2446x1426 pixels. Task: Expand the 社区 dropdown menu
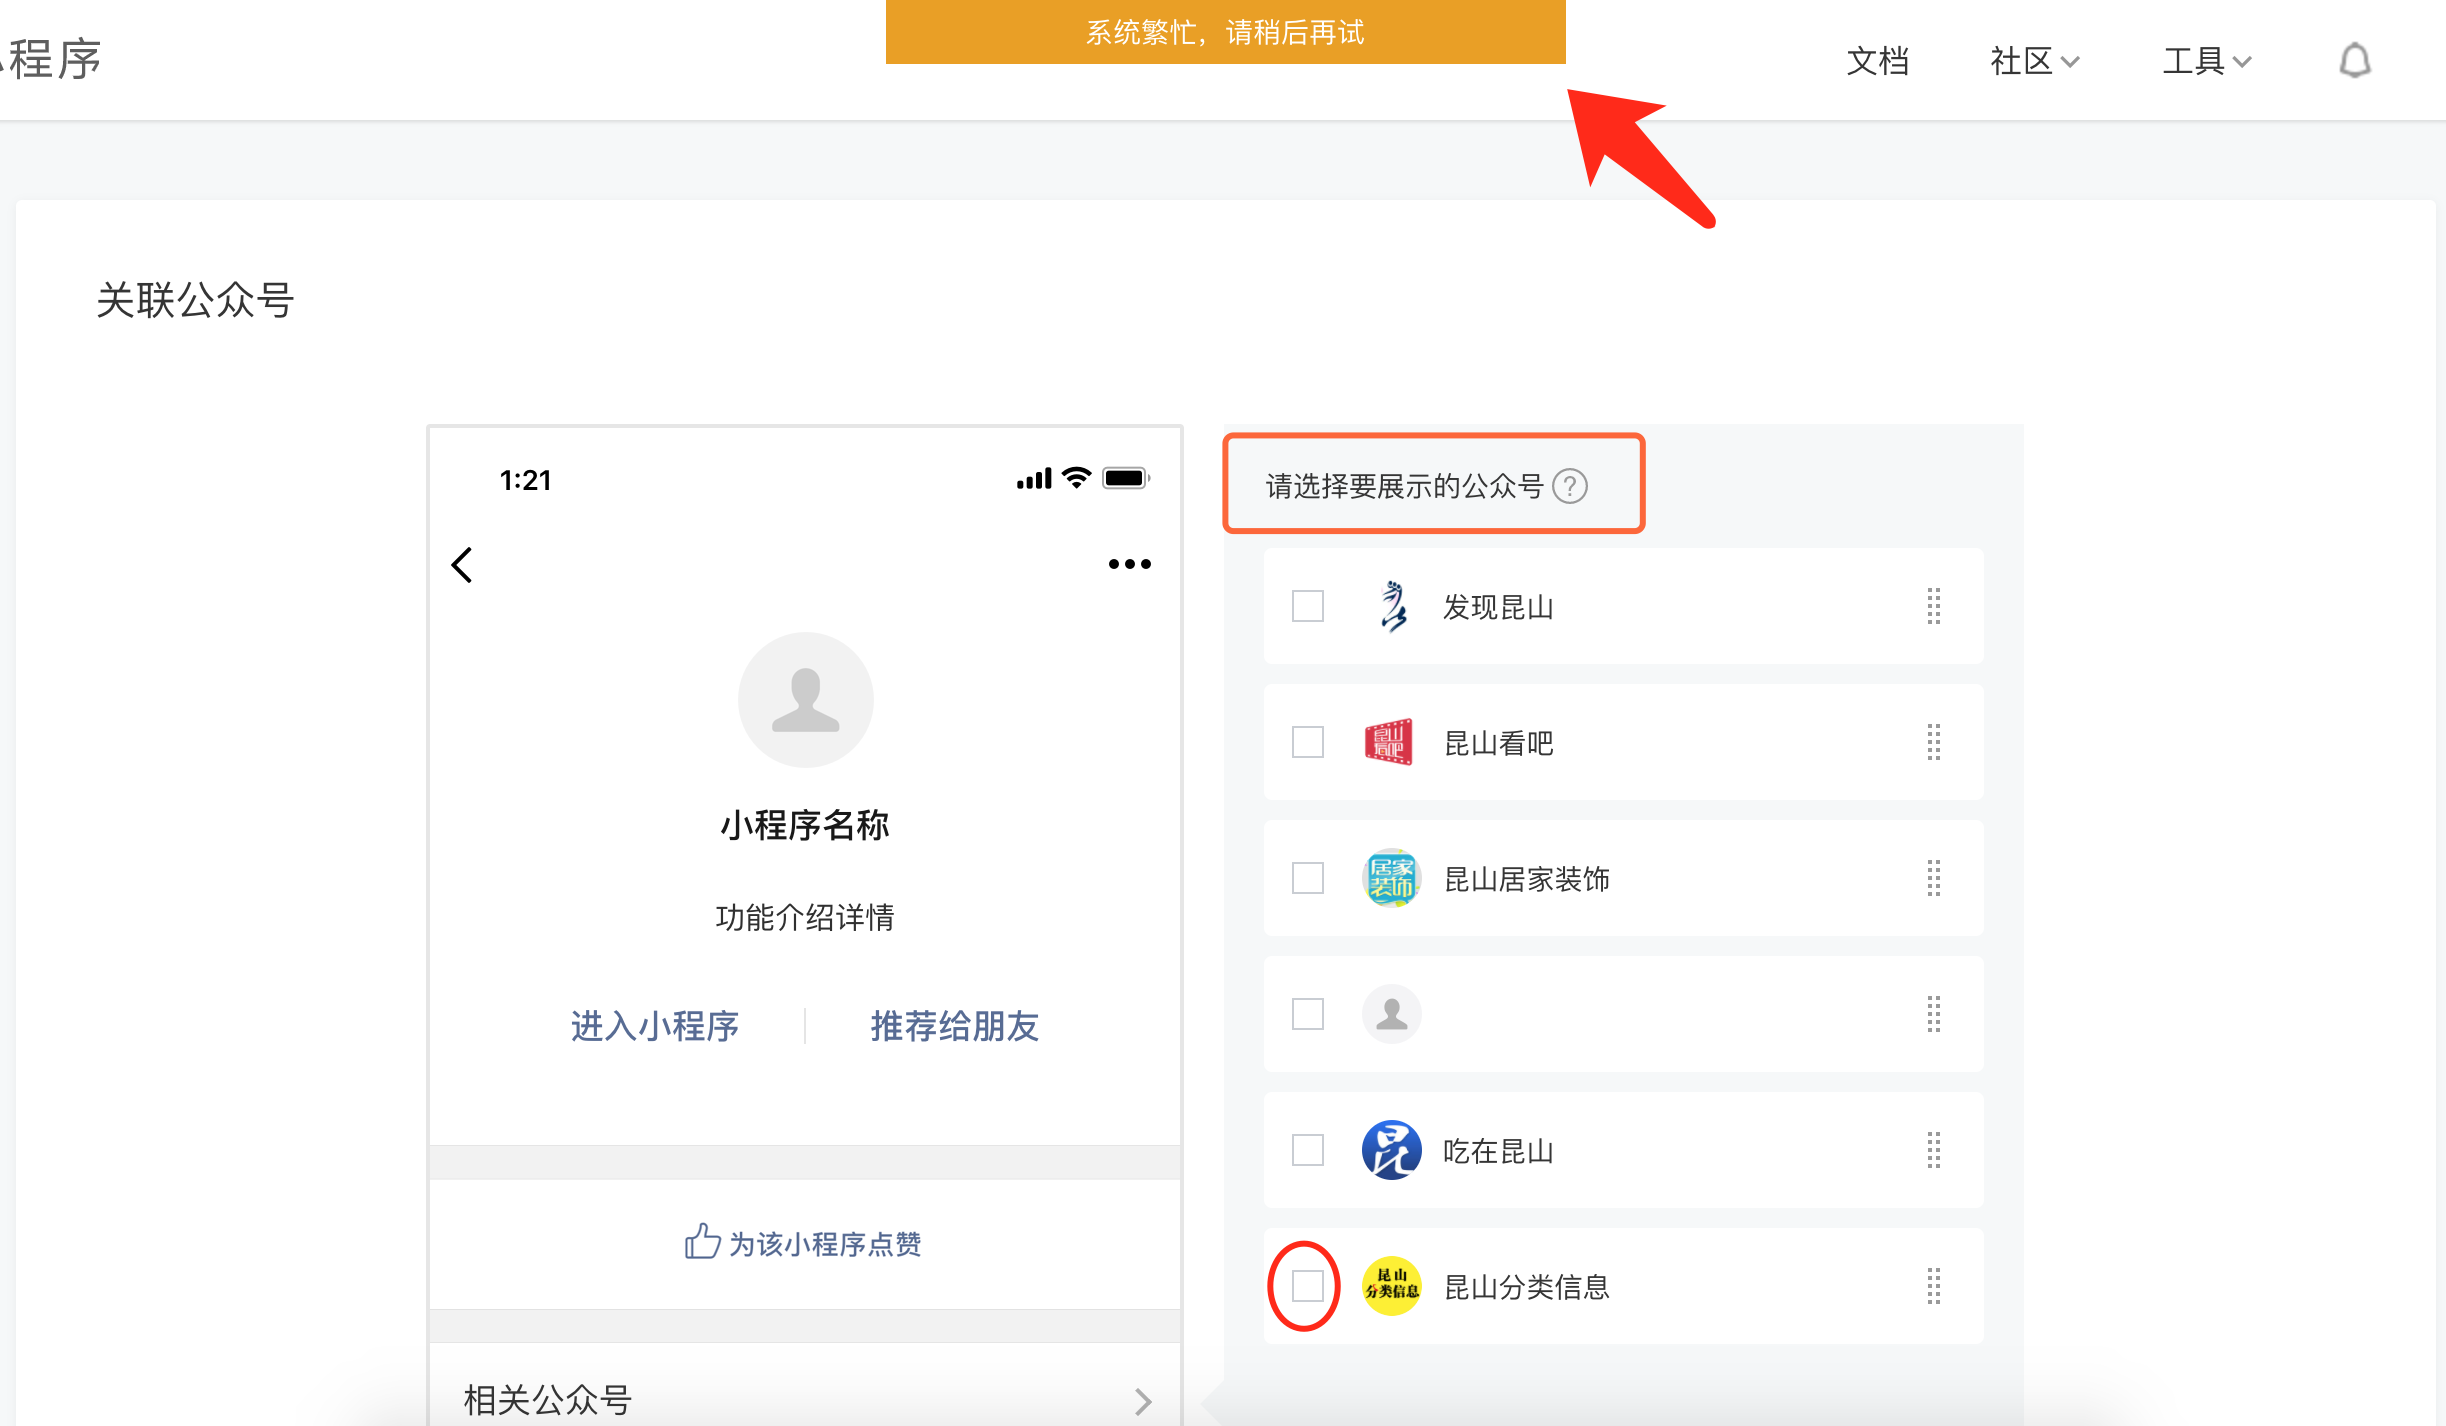tap(2034, 61)
